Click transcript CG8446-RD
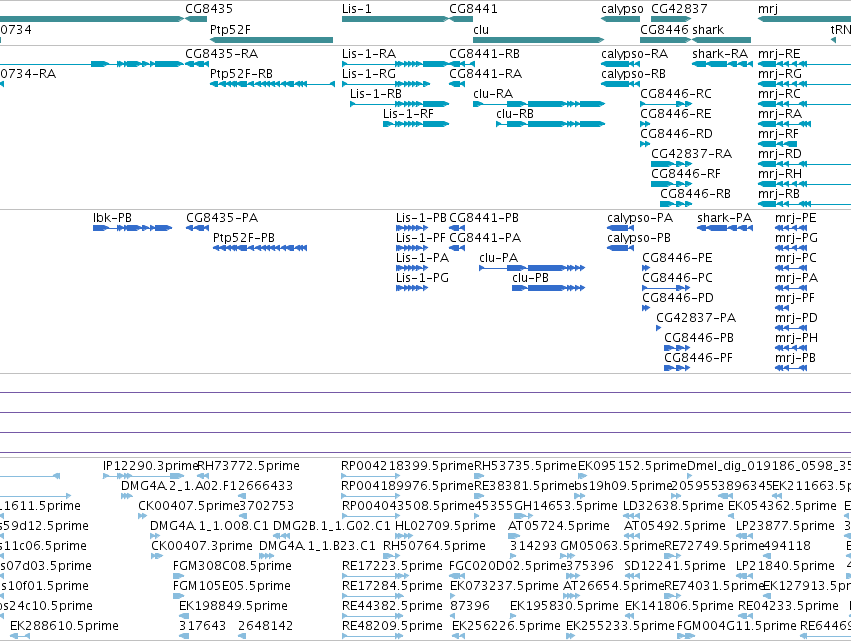Viewport: 851px width, 641px height. (x=676, y=134)
